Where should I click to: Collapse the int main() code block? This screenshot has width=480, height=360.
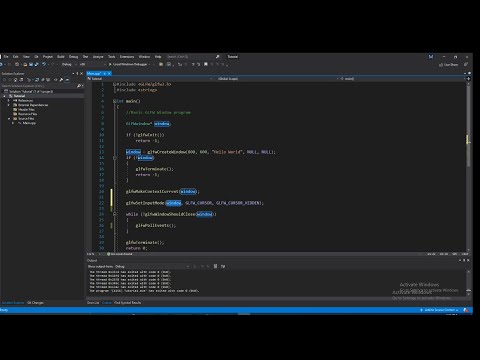tap(114, 101)
